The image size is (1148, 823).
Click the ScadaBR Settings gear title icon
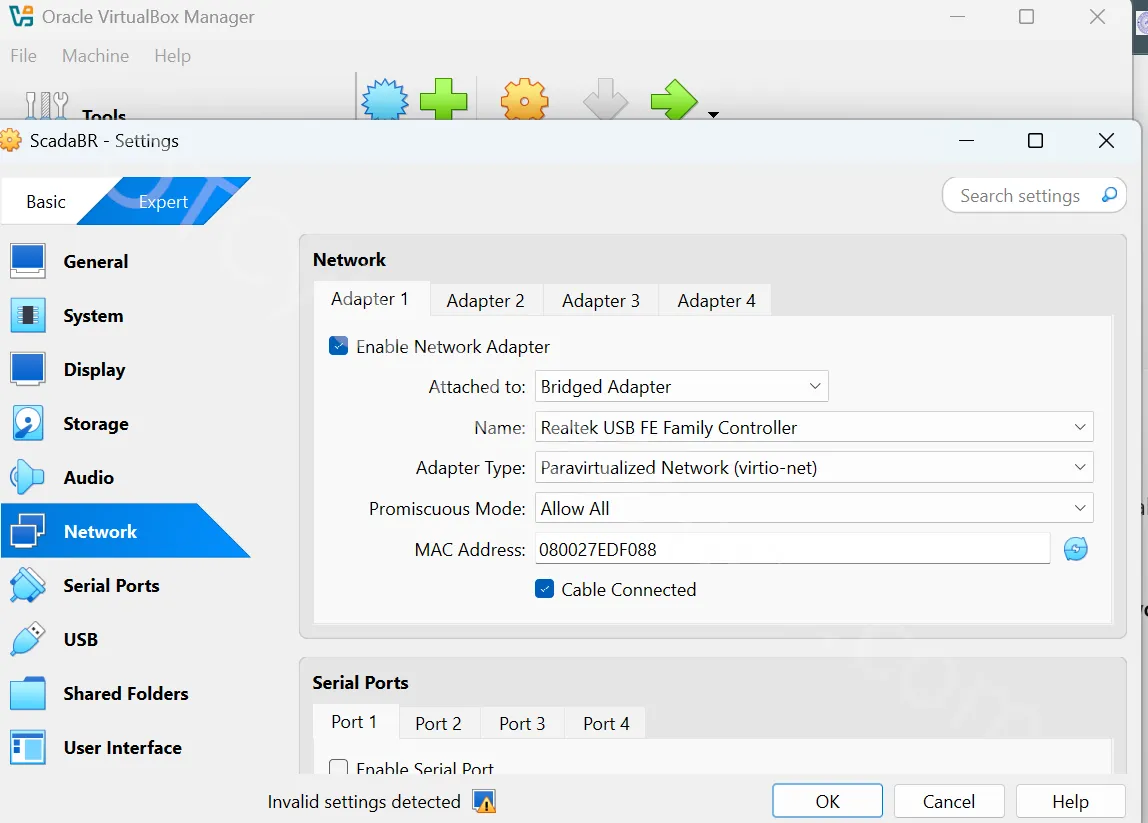click(x=11, y=140)
